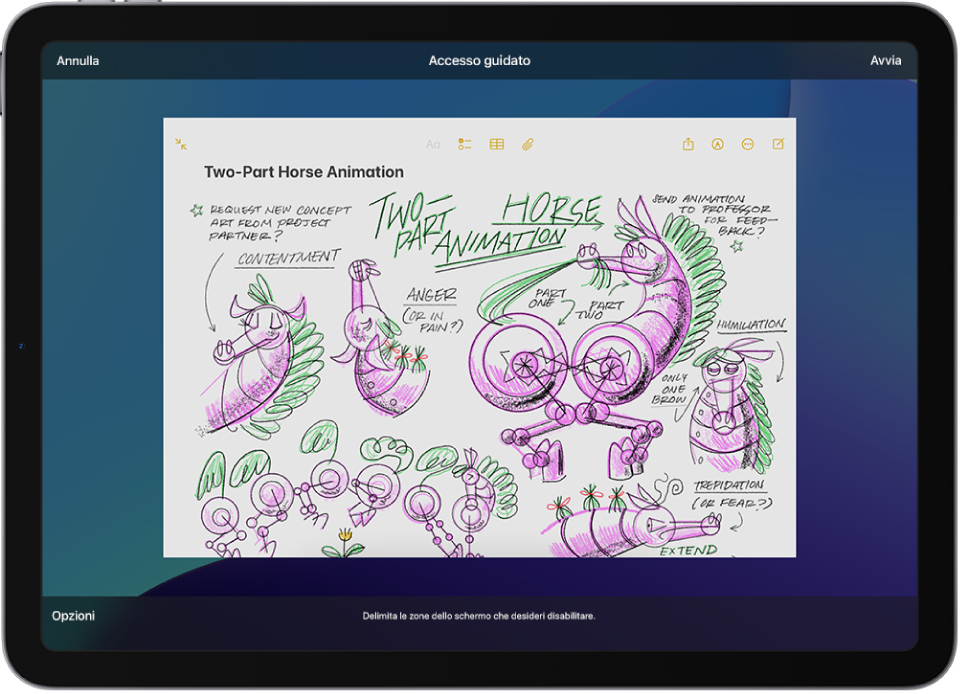Tap the collapse arrows icon in the note
Image resolution: width=960 pixels, height=694 pixels.
pos(181,144)
